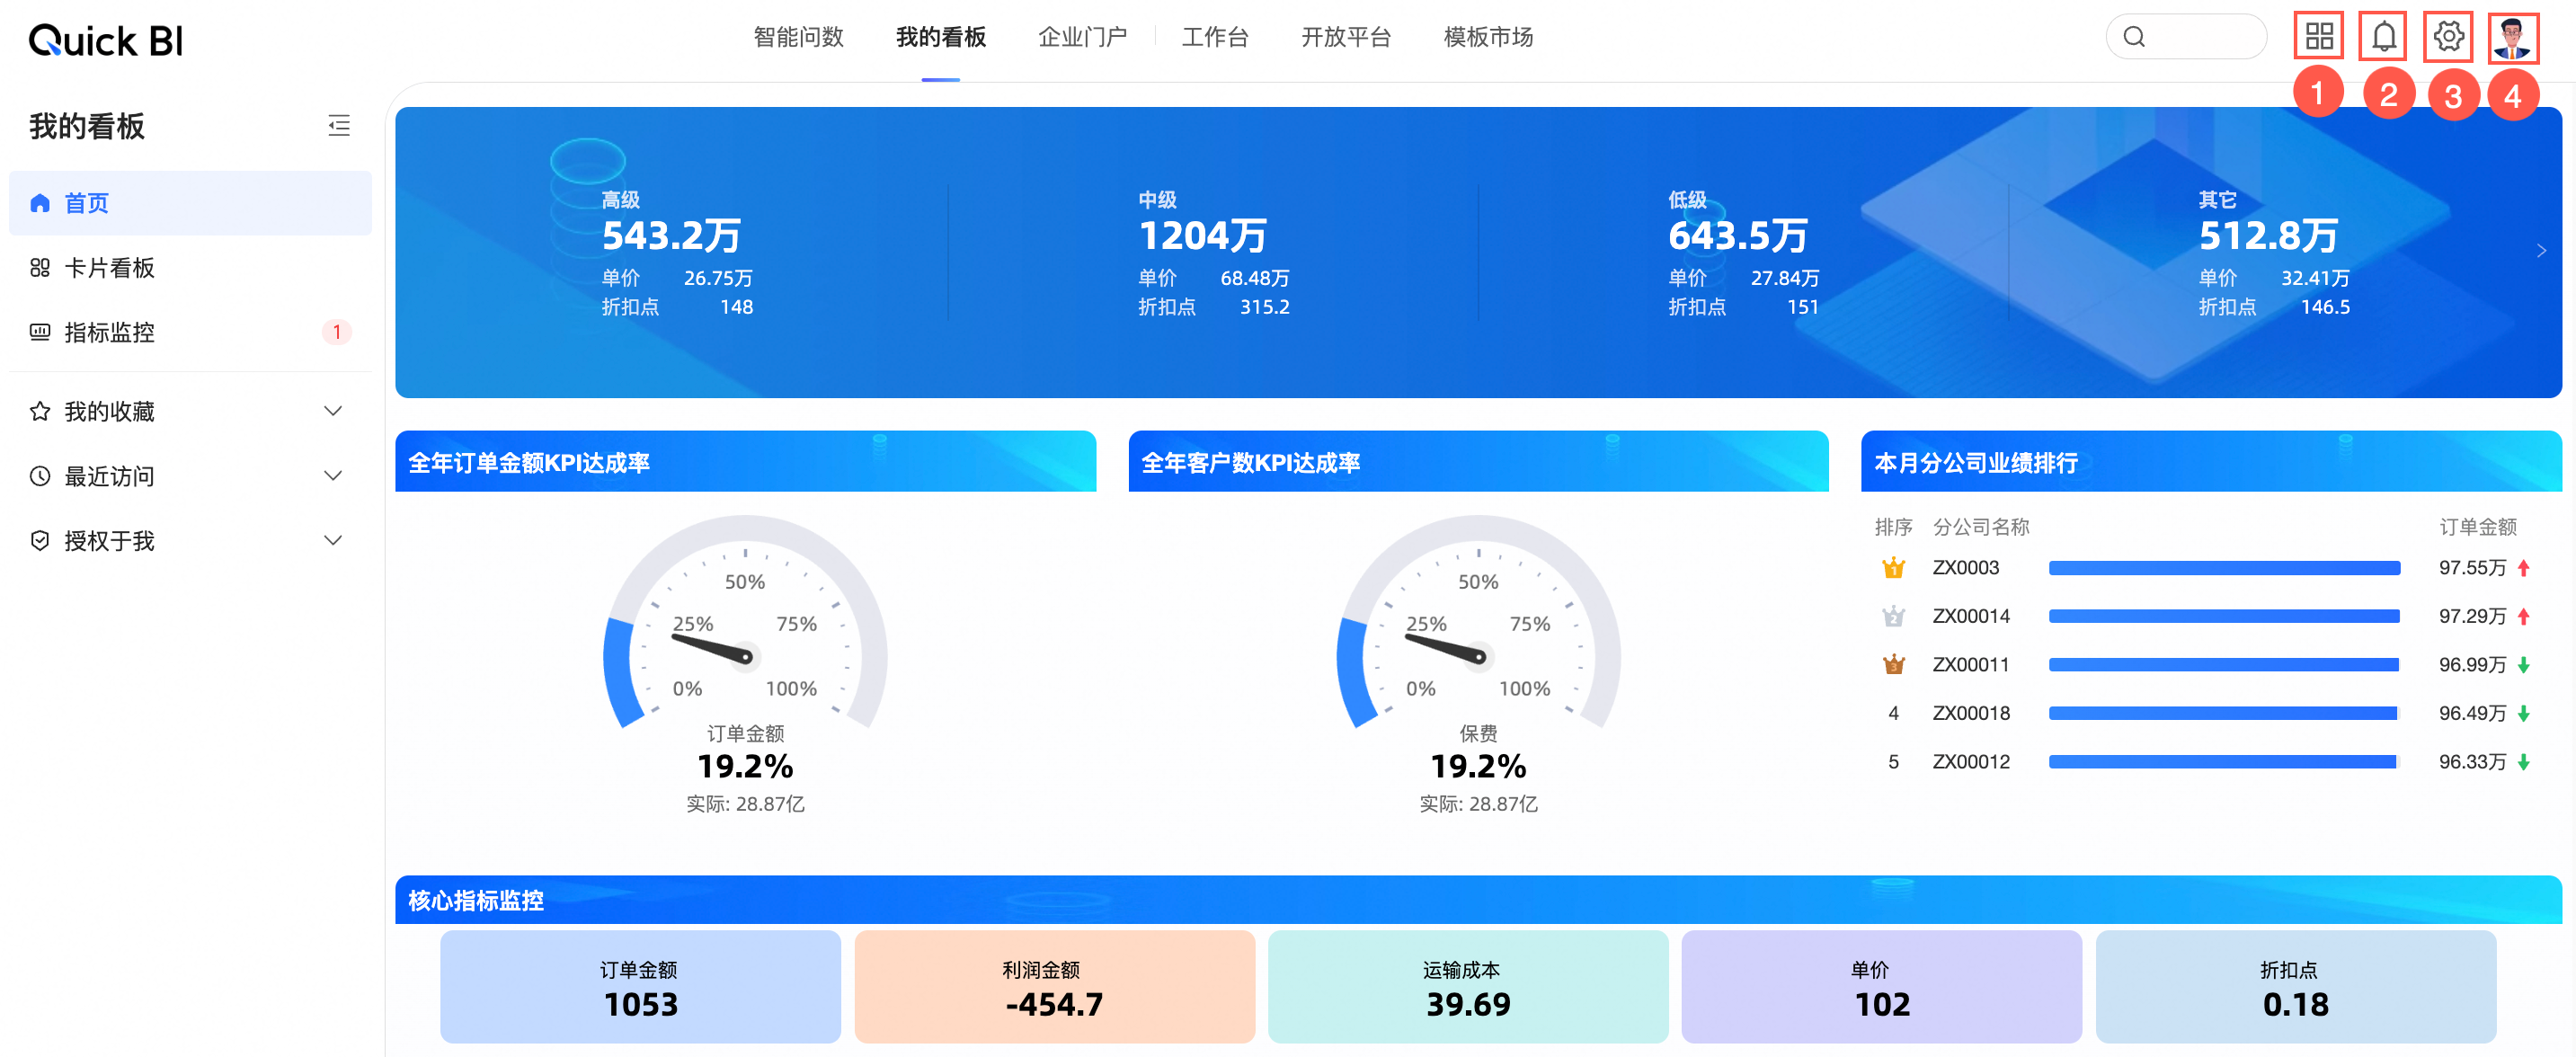This screenshot has height=1057, width=2576.
Task: Click the gold crown rank icon
Action: click(1893, 568)
